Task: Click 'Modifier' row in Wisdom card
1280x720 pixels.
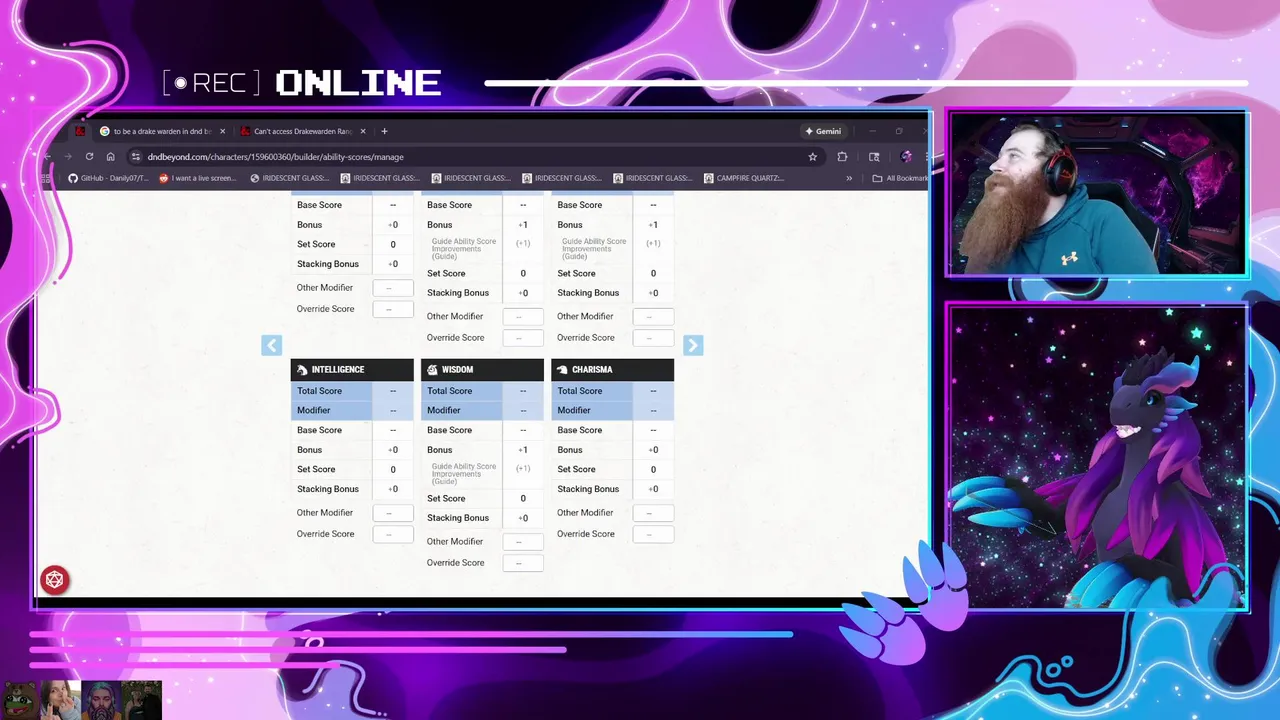Action: click(x=482, y=410)
